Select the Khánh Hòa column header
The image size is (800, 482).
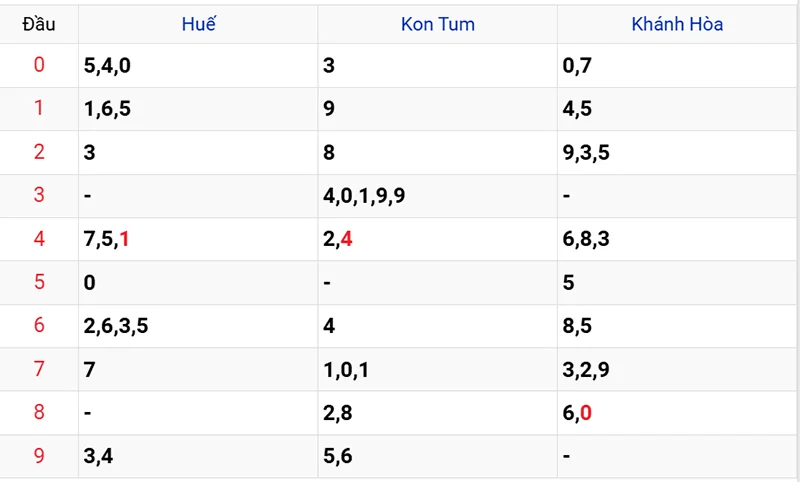tap(677, 25)
